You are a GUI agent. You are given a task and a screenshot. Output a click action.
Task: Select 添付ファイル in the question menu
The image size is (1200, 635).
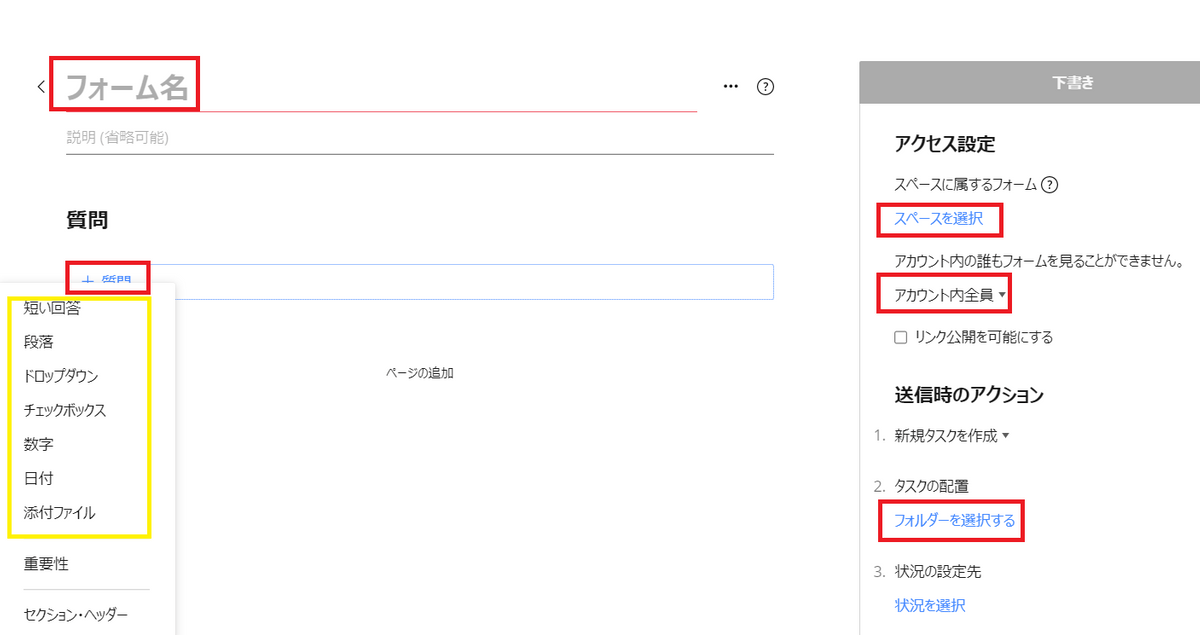point(60,512)
